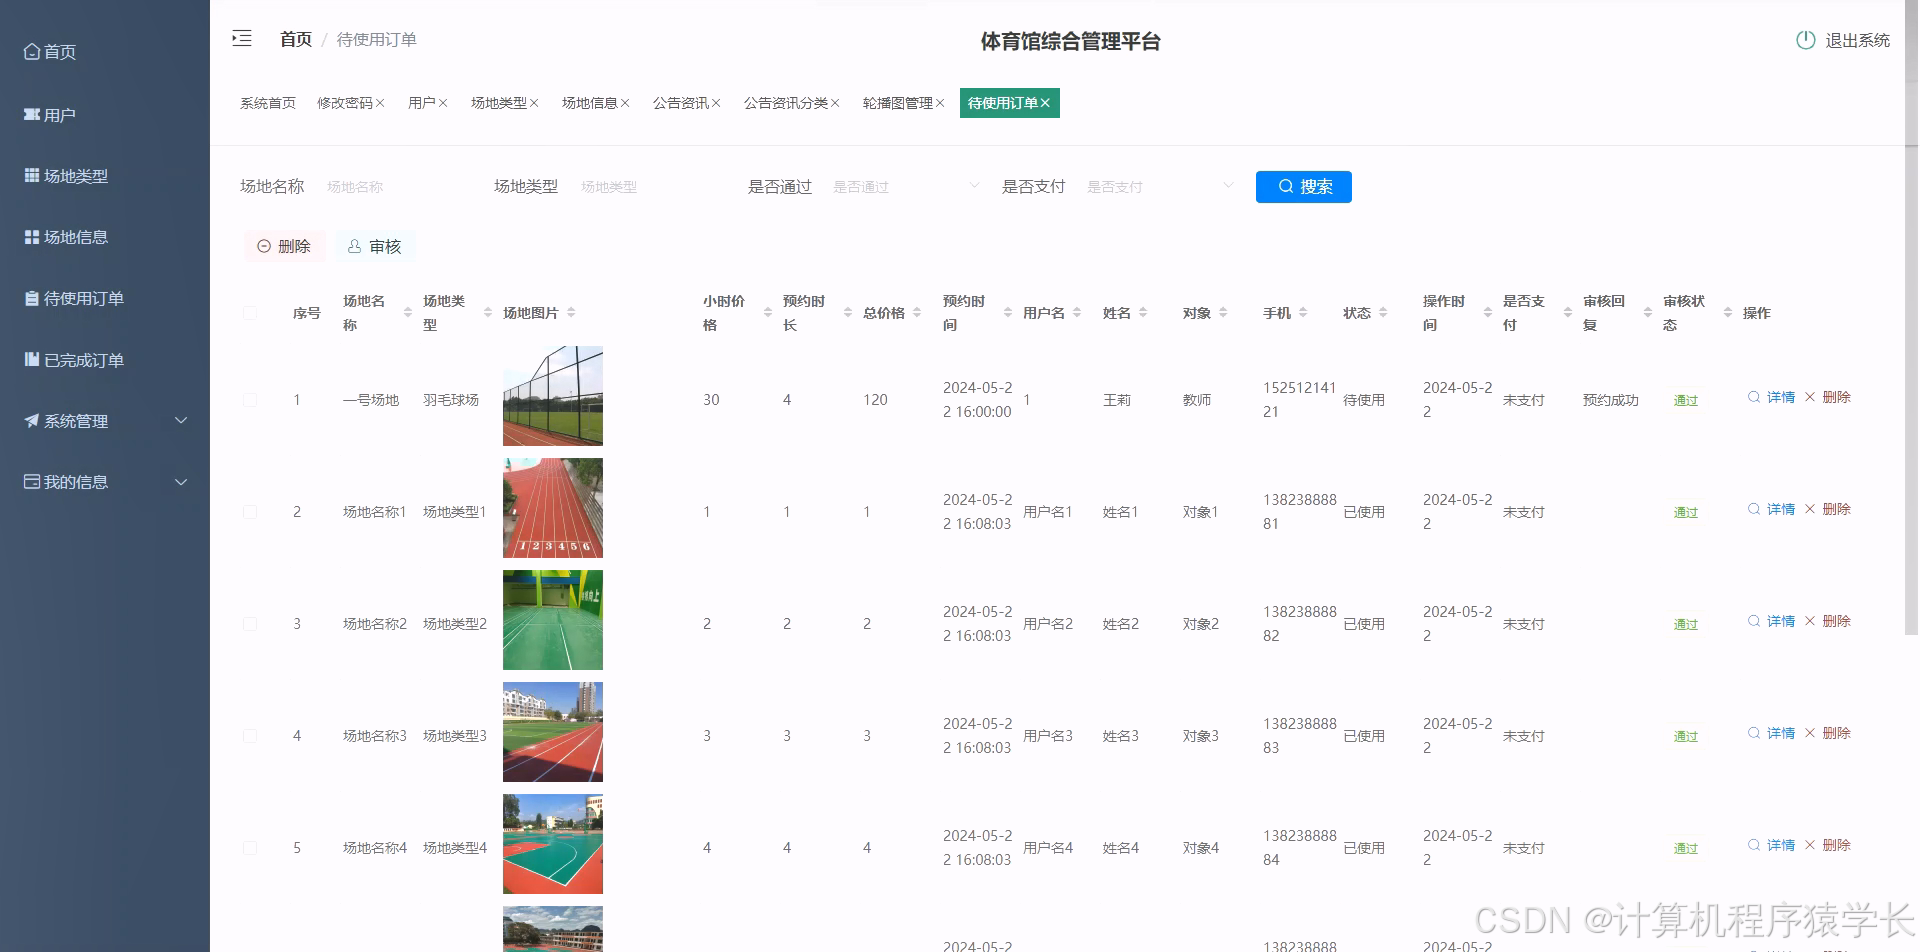The height and width of the screenshot is (952, 1920).
Task: Open the 是否通过 filter dropdown
Action: coord(905,187)
